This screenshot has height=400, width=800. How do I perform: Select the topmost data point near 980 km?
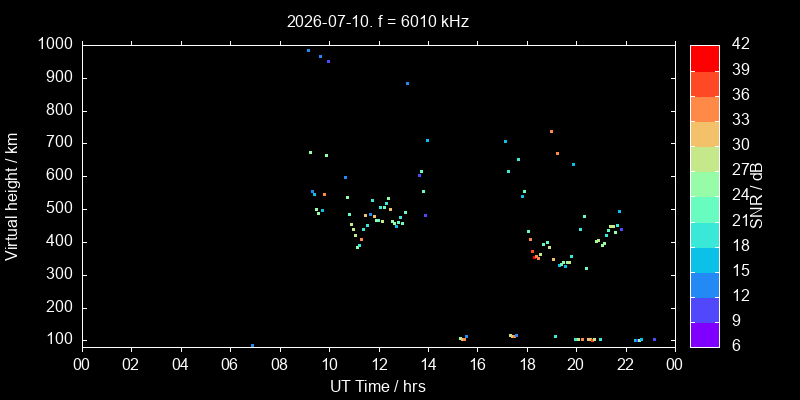pos(308,51)
